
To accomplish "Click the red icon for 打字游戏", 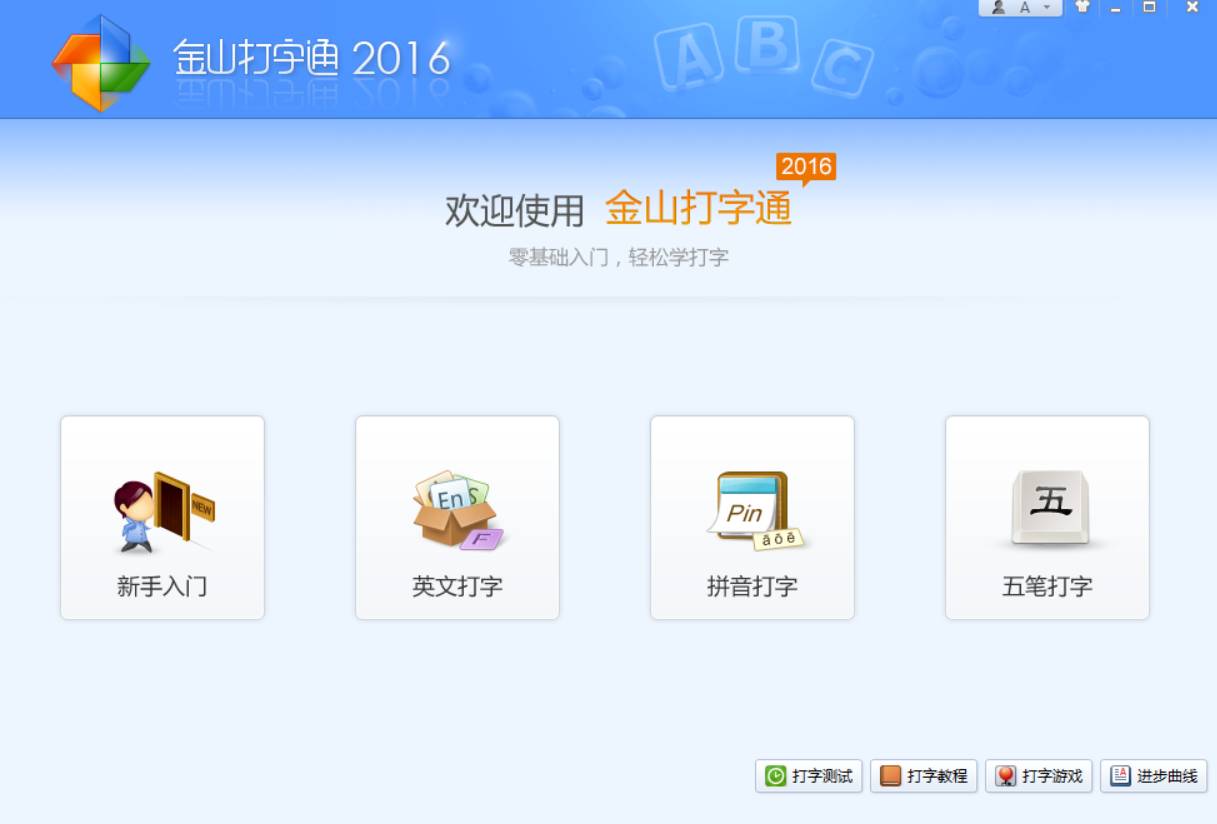I will [x=1005, y=776].
